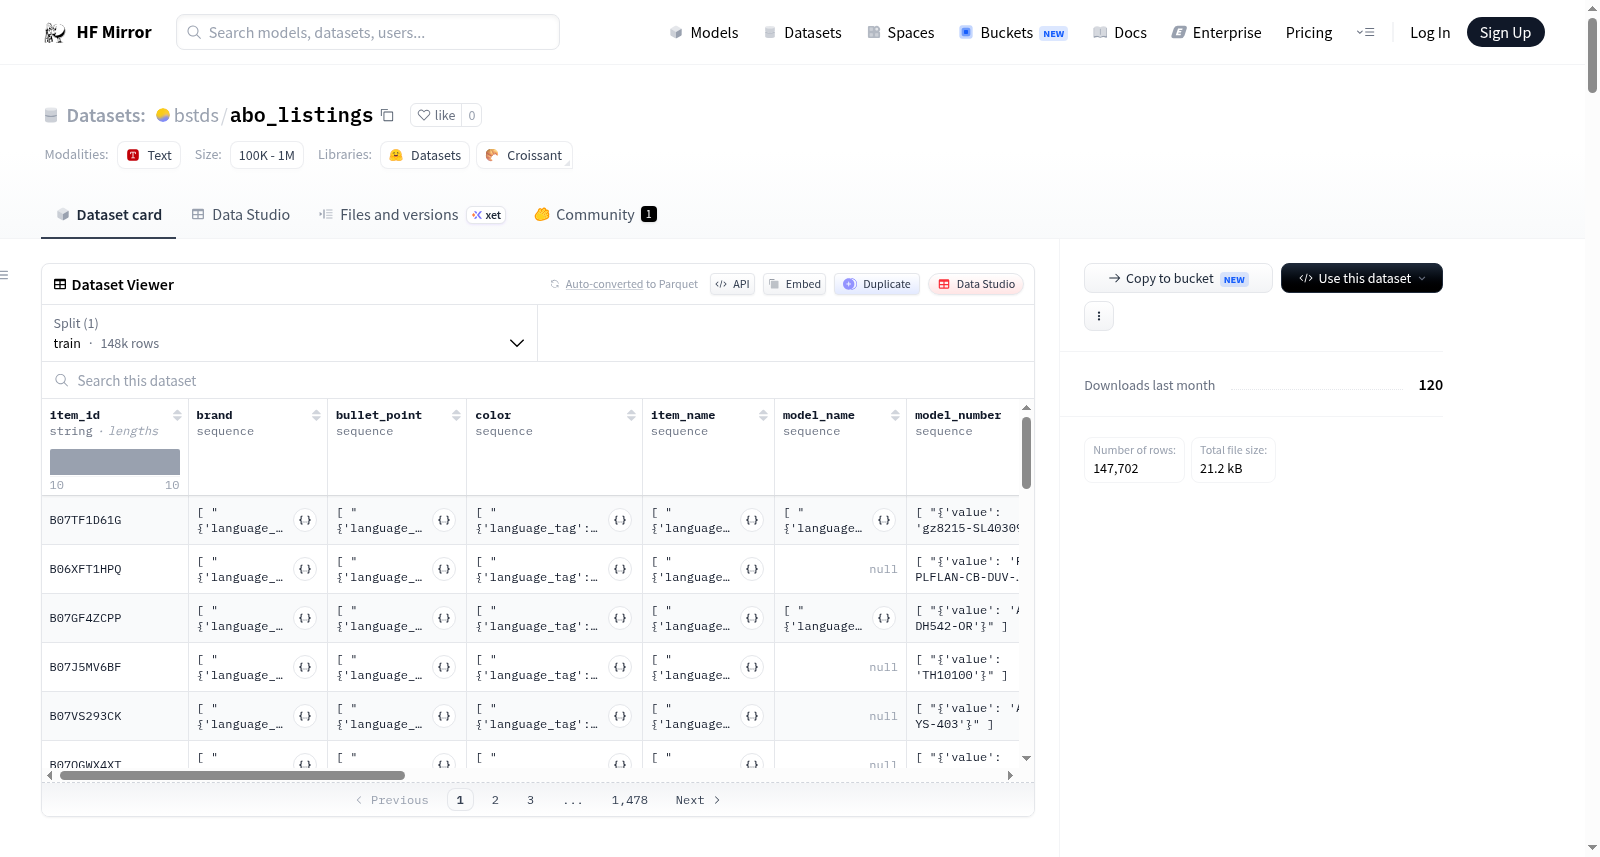Select the Text modality tag
1600x857 pixels.
click(149, 155)
